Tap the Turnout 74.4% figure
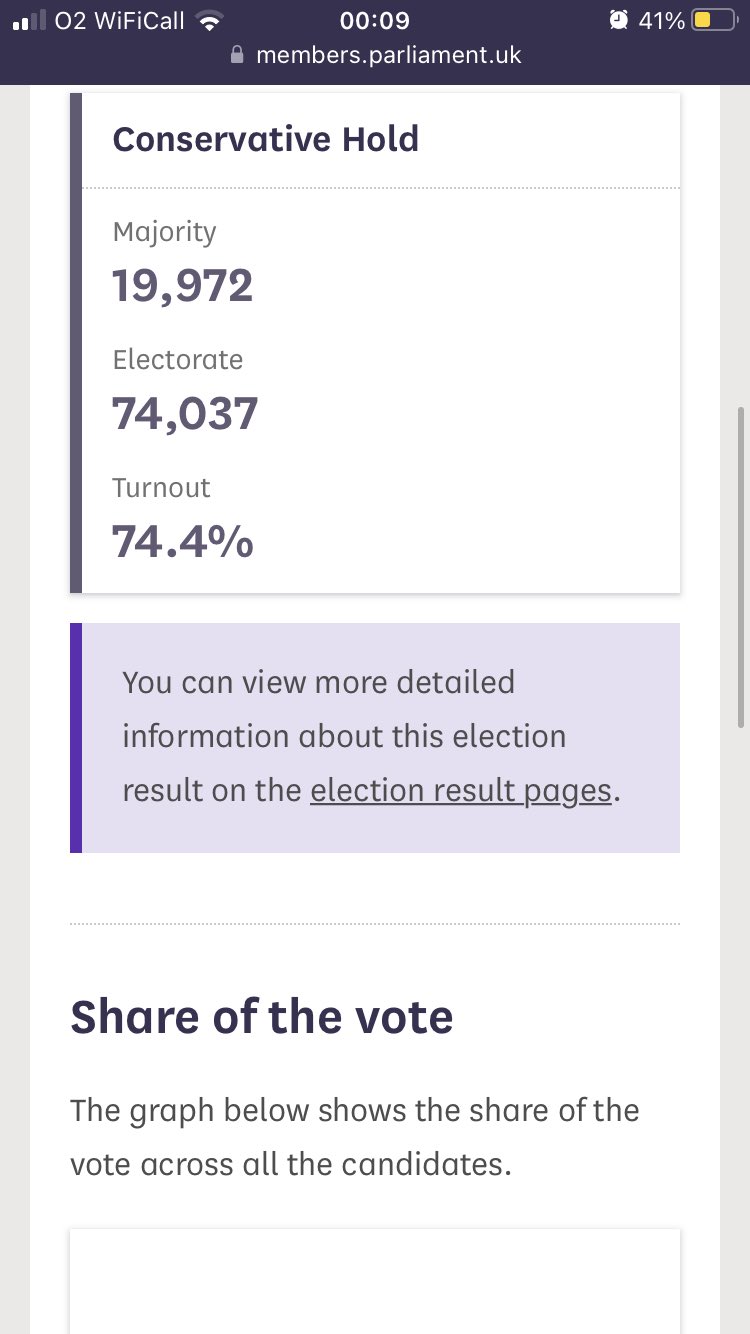The height and width of the screenshot is (1334, 750). (x=182, y=542)
